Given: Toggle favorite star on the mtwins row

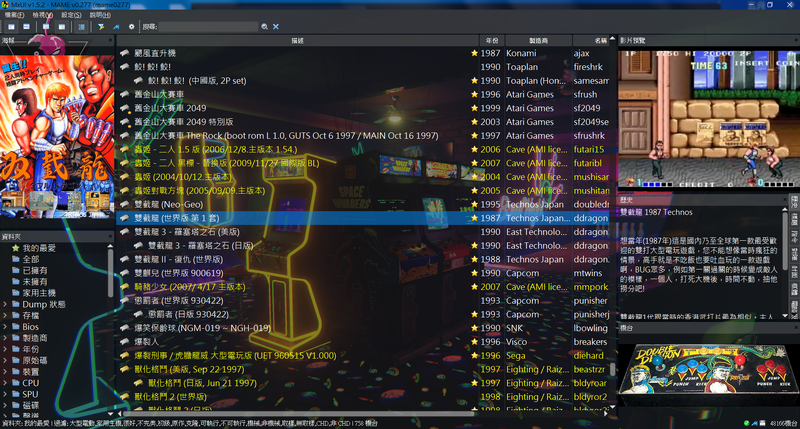Looking at the screenshot, I should pyautogui.click(x=474, y=273).
